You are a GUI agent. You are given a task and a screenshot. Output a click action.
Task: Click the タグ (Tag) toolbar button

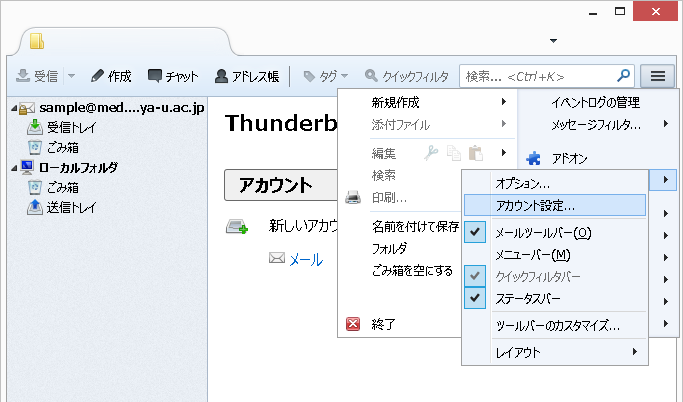[x=325, y=76]
